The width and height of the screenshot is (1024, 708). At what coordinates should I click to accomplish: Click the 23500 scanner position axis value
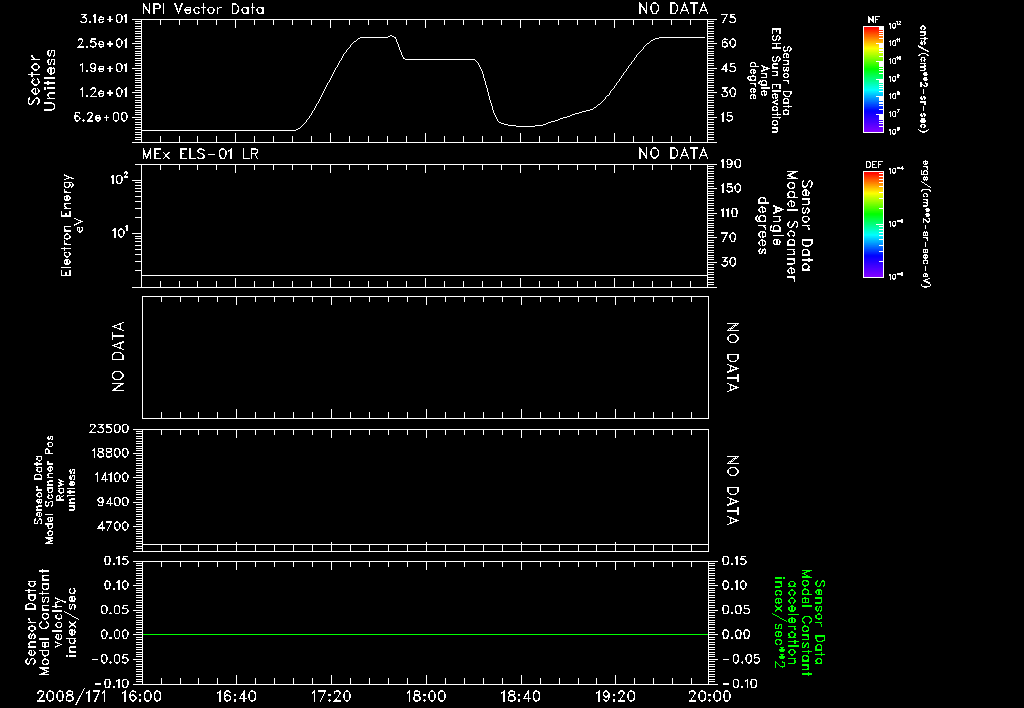point(108,428)
